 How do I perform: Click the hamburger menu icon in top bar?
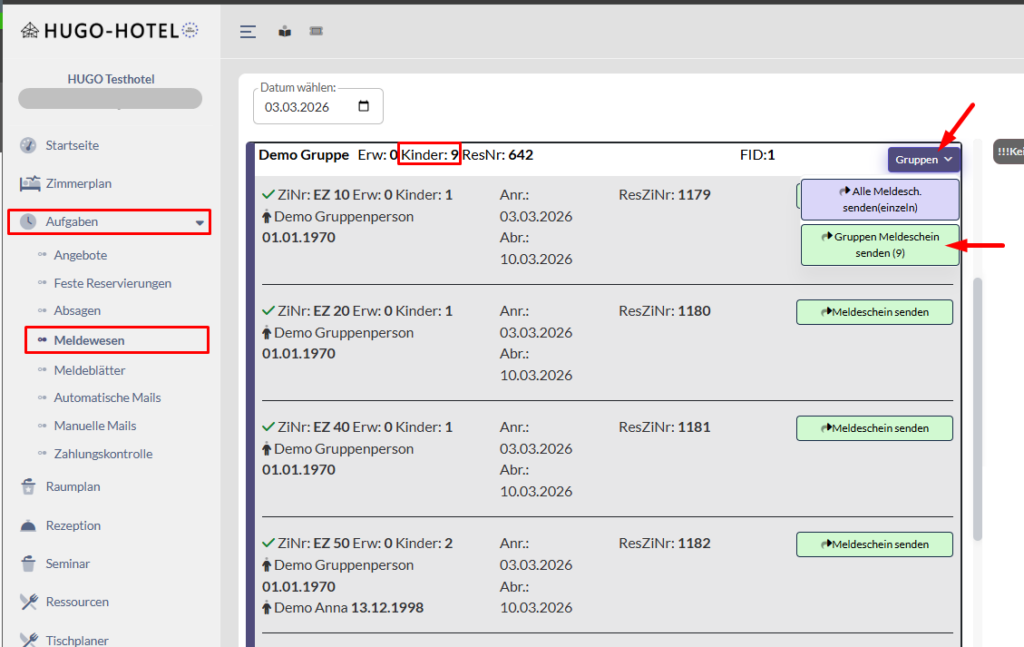coord(249,31)
